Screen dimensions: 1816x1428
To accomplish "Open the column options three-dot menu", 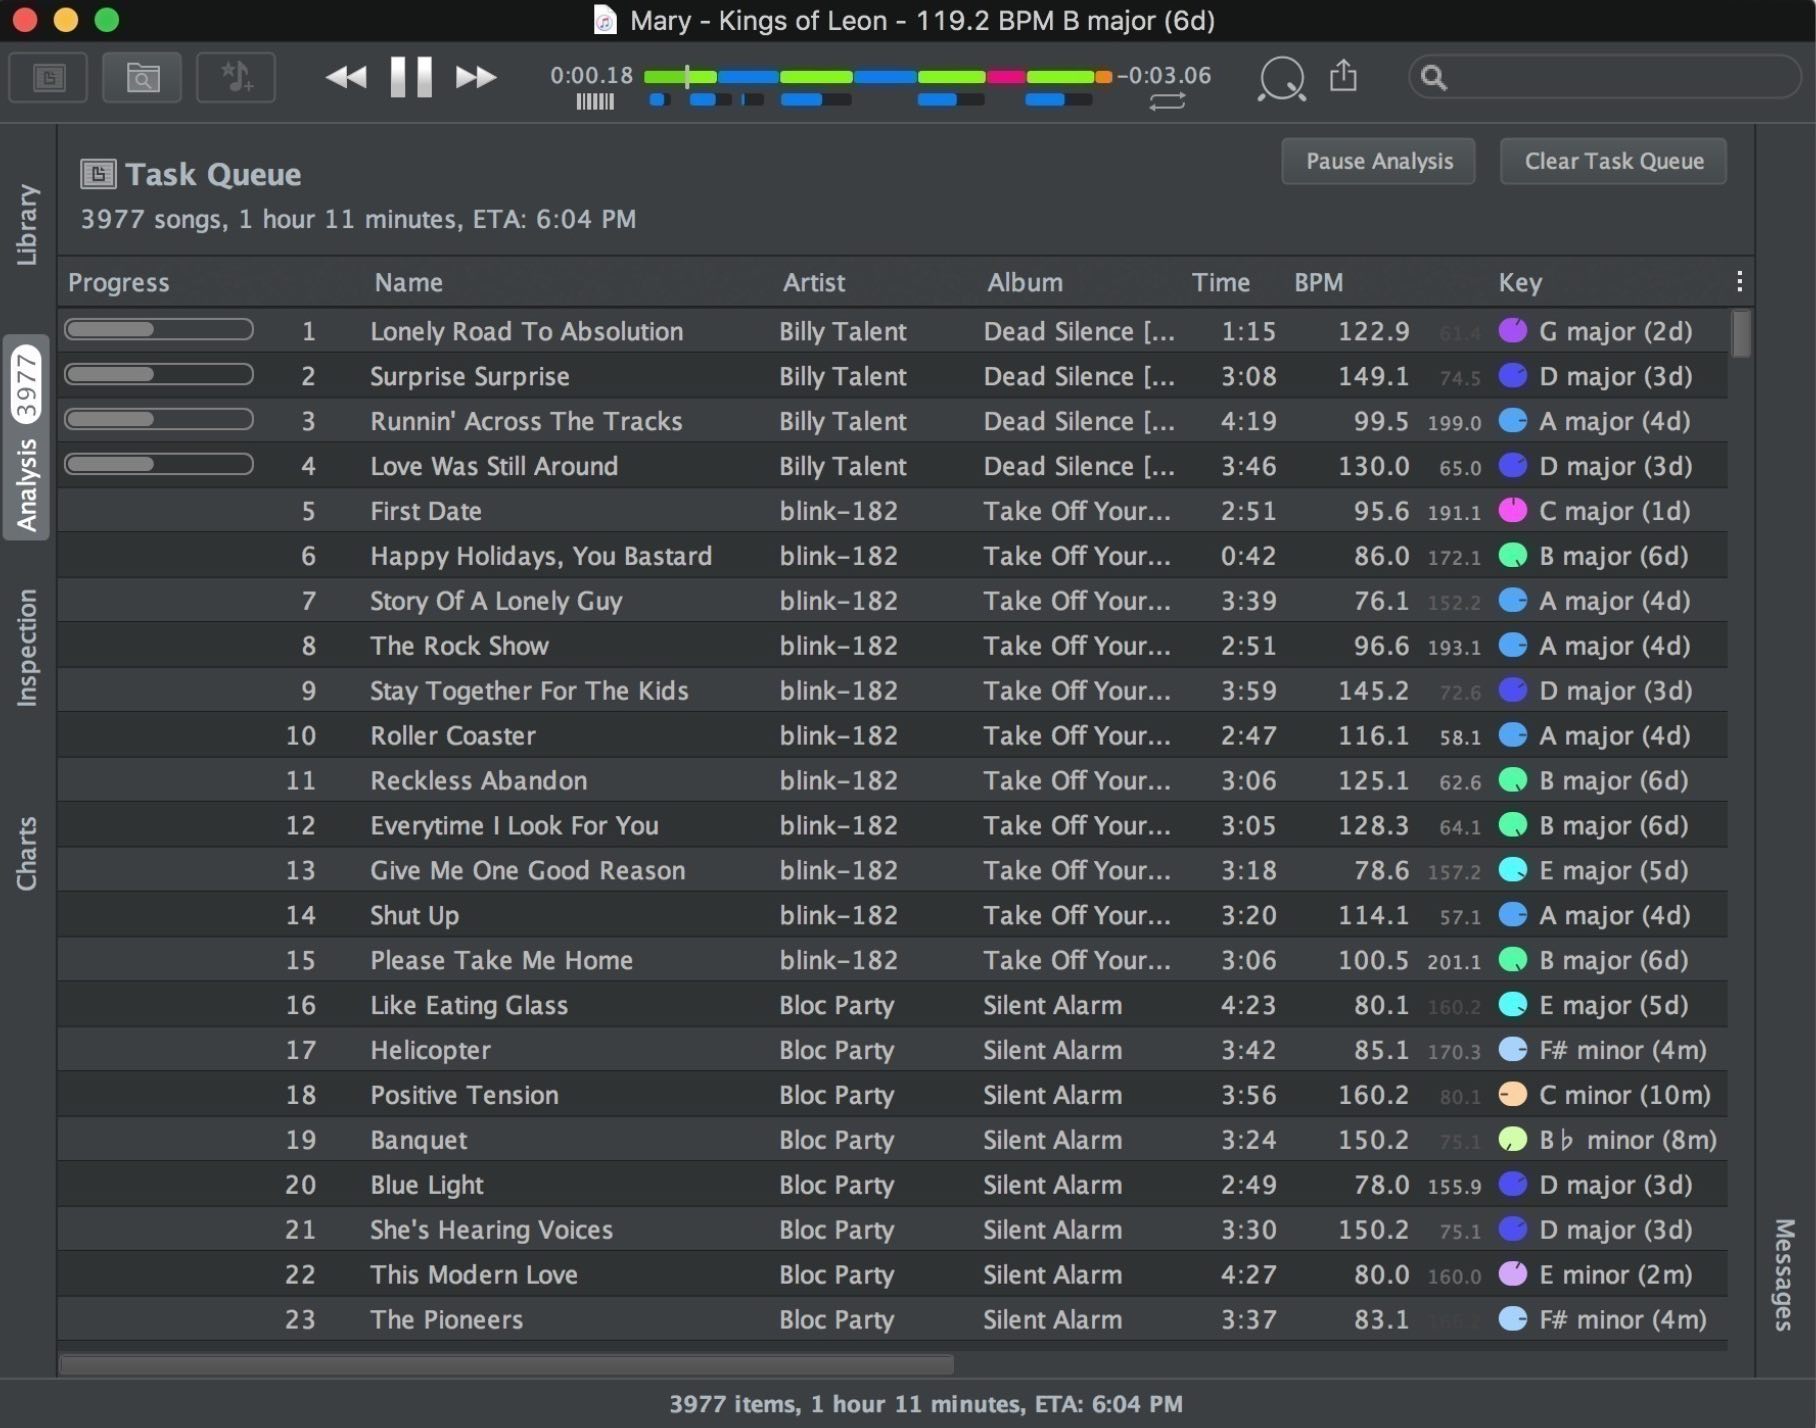I will (1740, 282).
